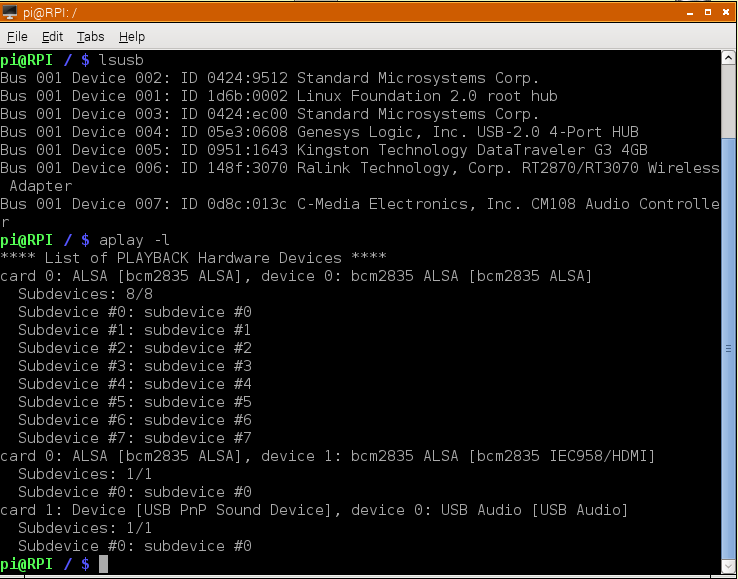Close the pi@RPI terminal window
The image size is (738, 579).
[724, 11]
